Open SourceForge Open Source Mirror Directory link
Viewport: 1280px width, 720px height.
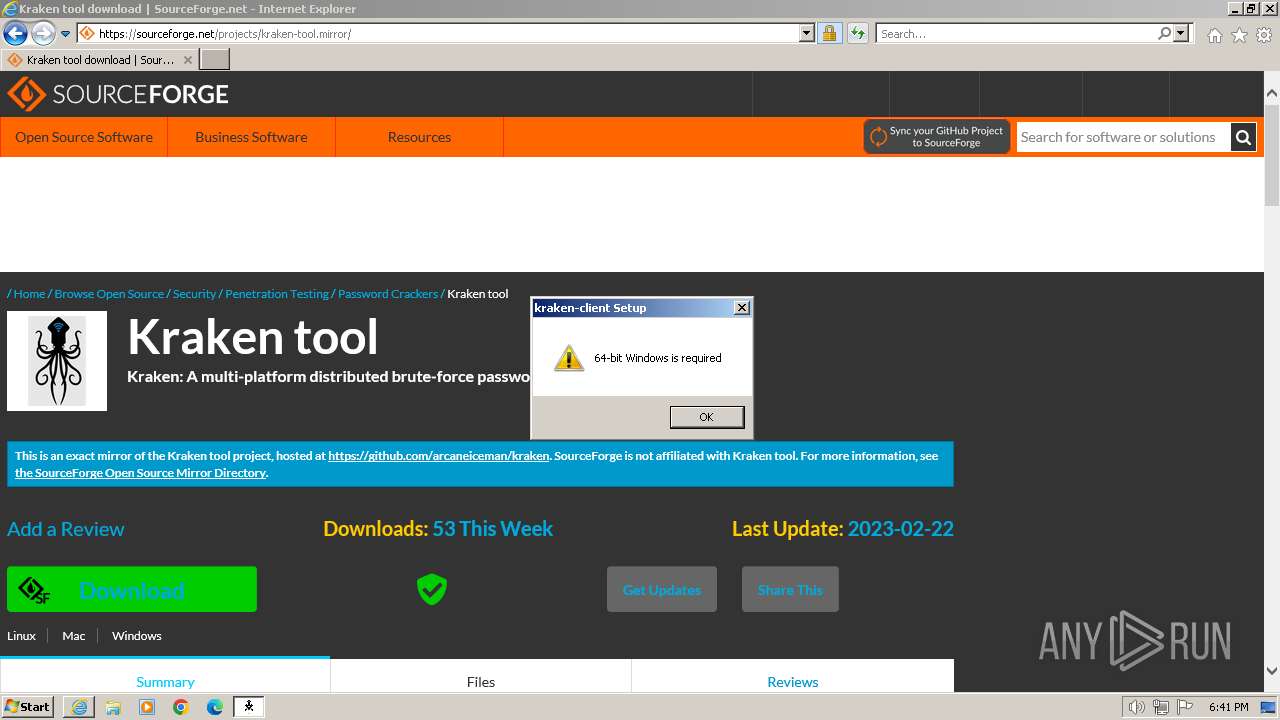(140, 473)
